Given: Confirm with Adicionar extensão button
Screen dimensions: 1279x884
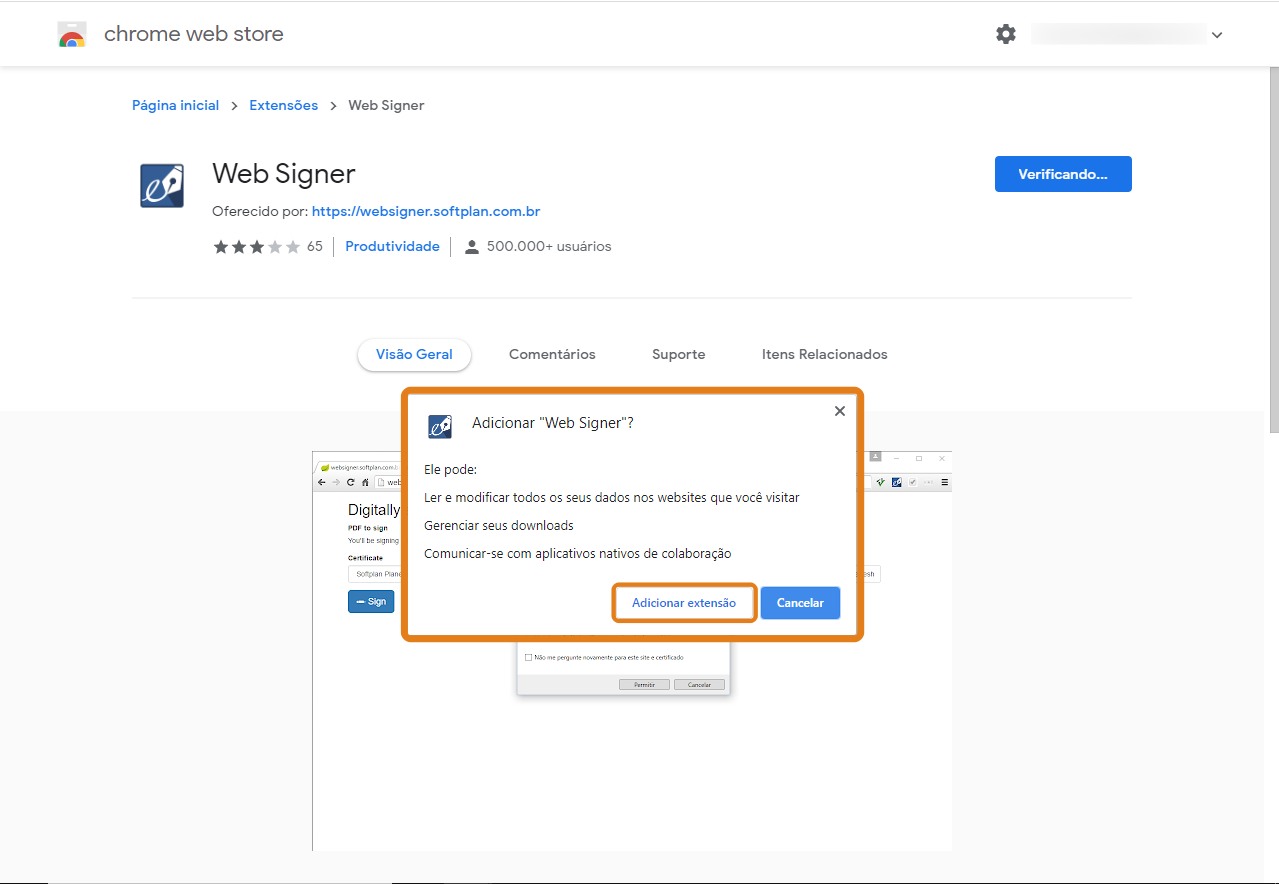Looking at the screenshot, I should coord(684,603).
